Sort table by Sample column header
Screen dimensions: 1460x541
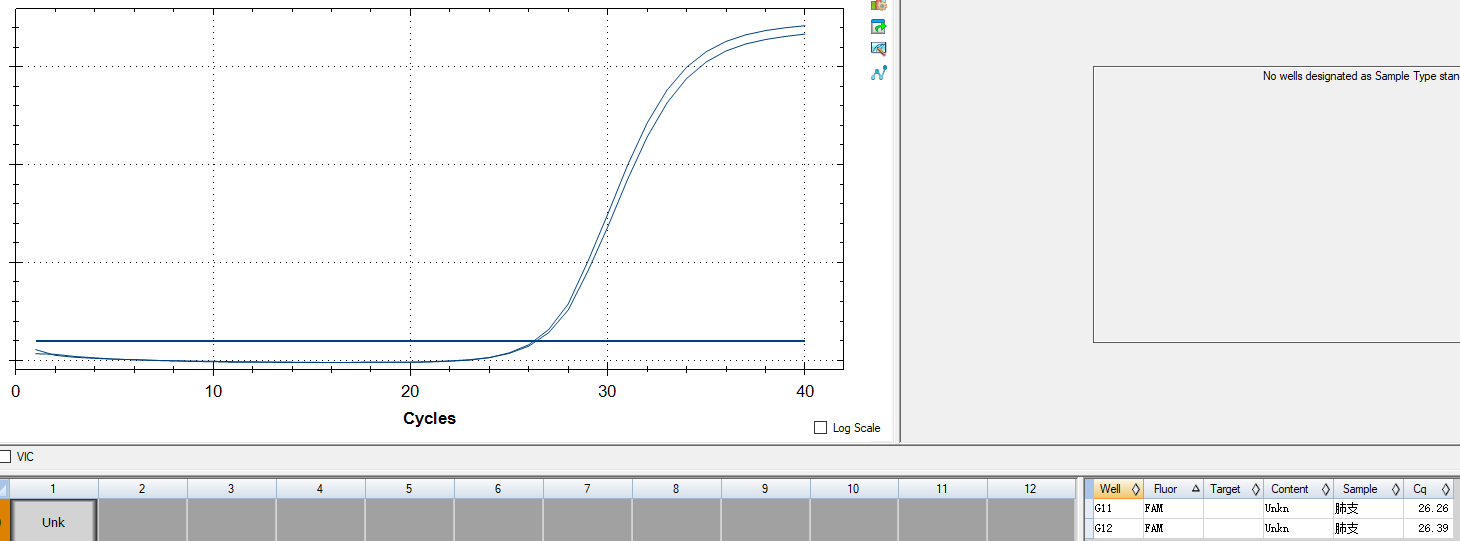[x=1368, y=489]
